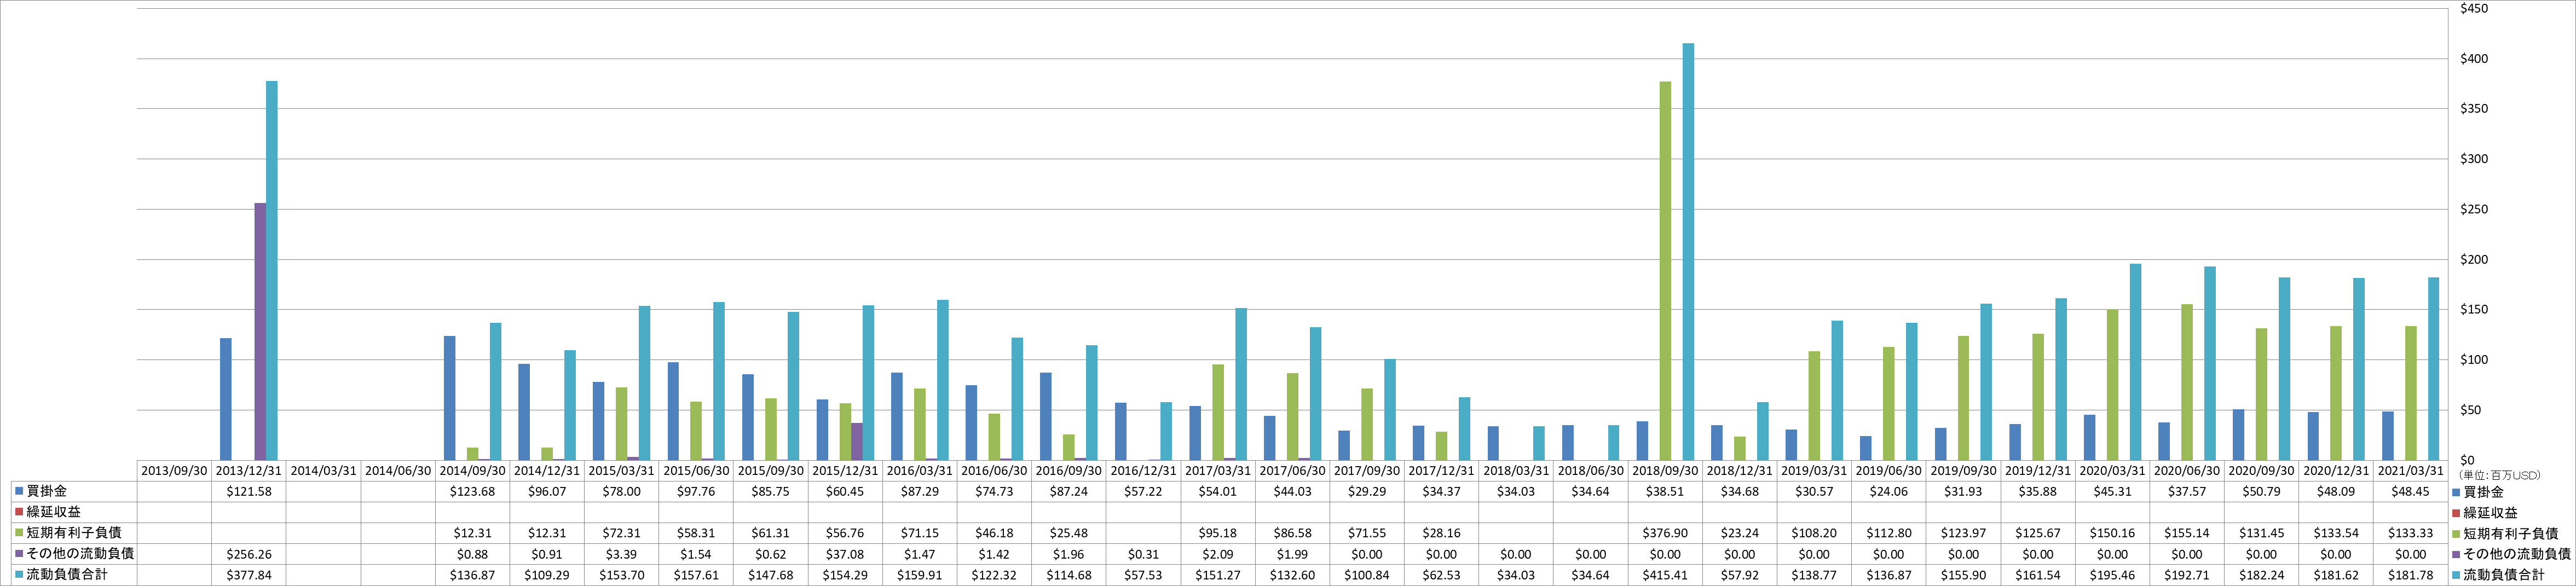Click the $57.53 流動負債合計 cell

click(x=1143, y=575)
